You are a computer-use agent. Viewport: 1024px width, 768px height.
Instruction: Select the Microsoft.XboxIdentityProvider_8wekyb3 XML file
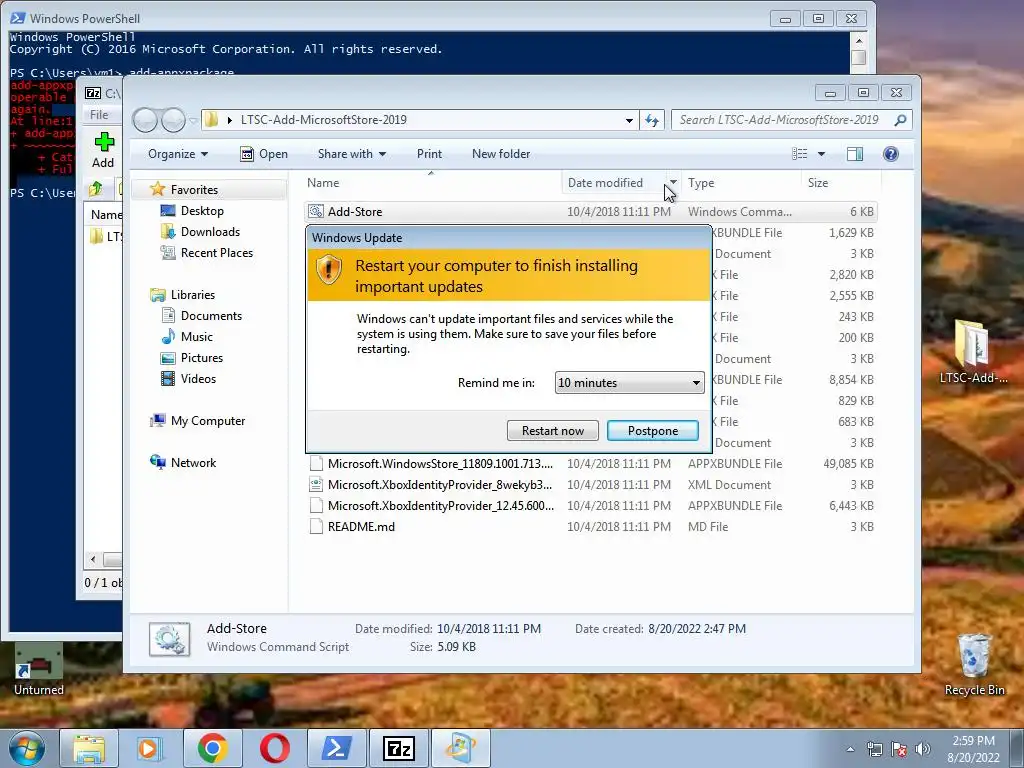(590, 485)
